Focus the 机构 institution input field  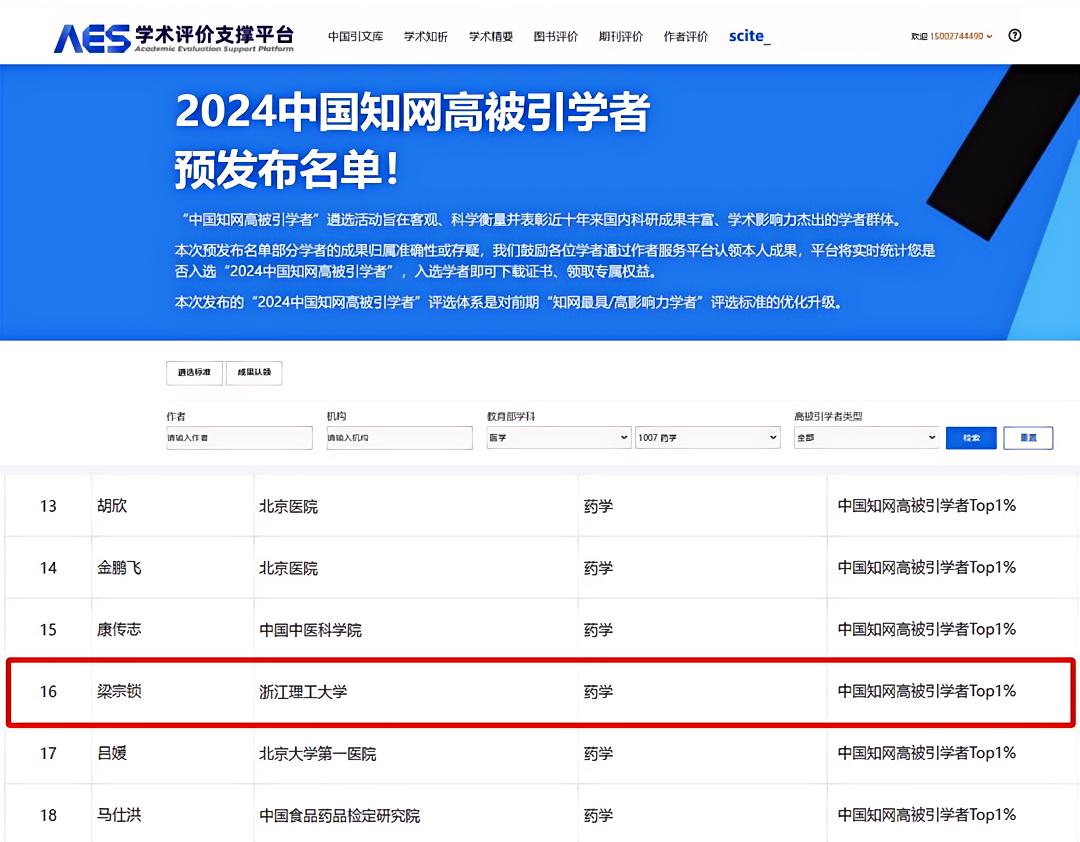click(x=399, y=438)
